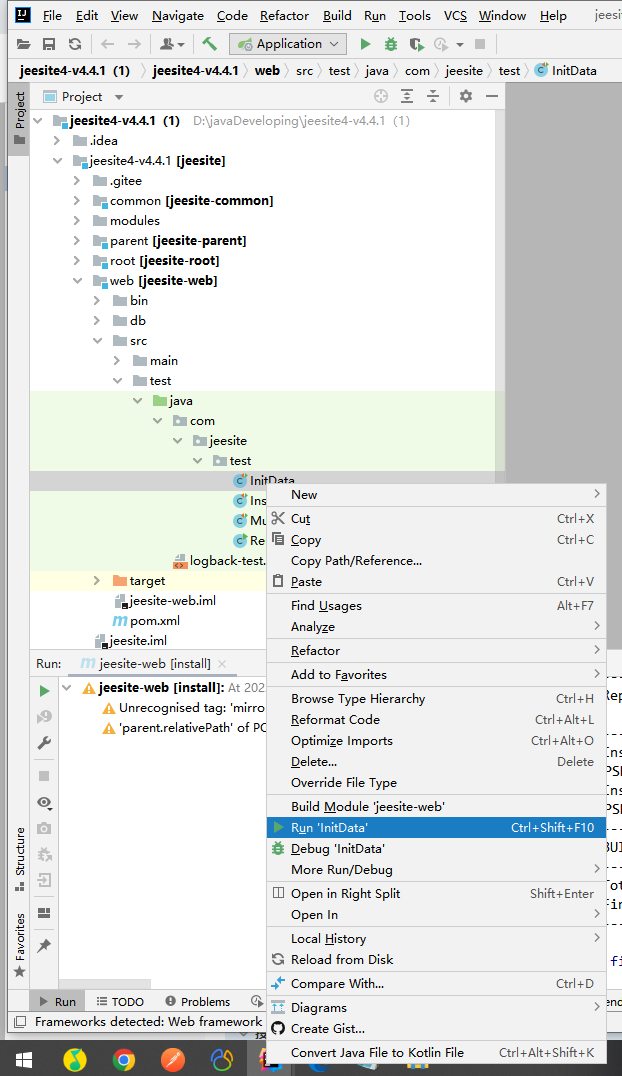Expand the .idea folder
The image size is (622, 1076).
(x=57, y=141)
